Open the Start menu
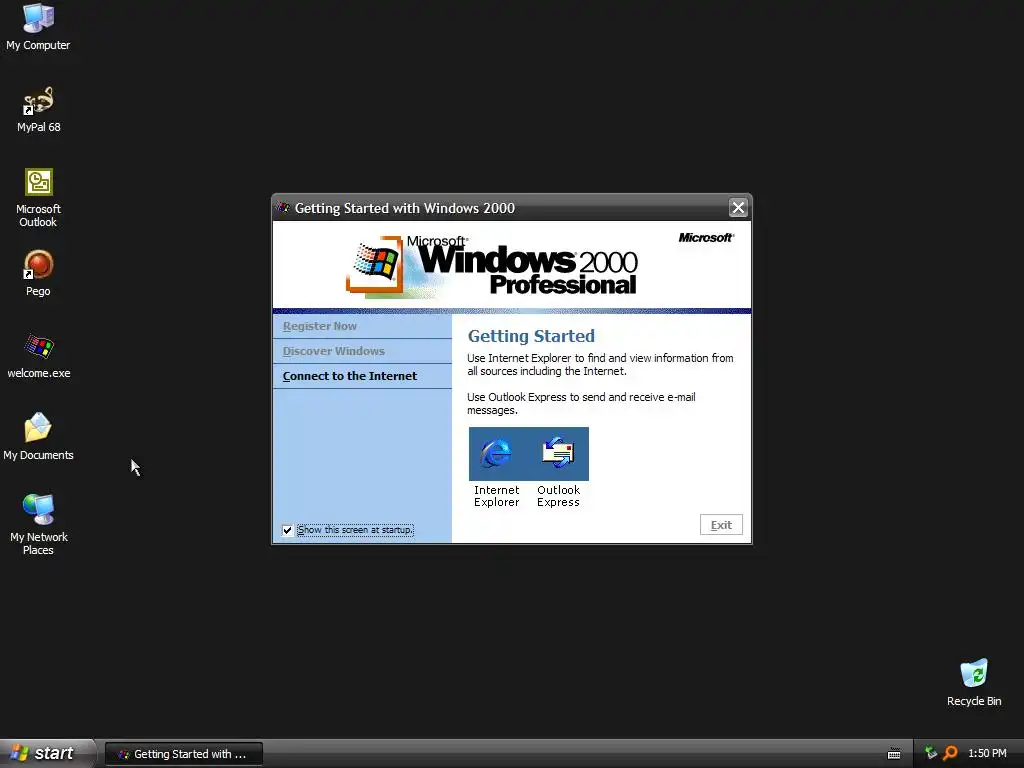 tap(47, 754)
